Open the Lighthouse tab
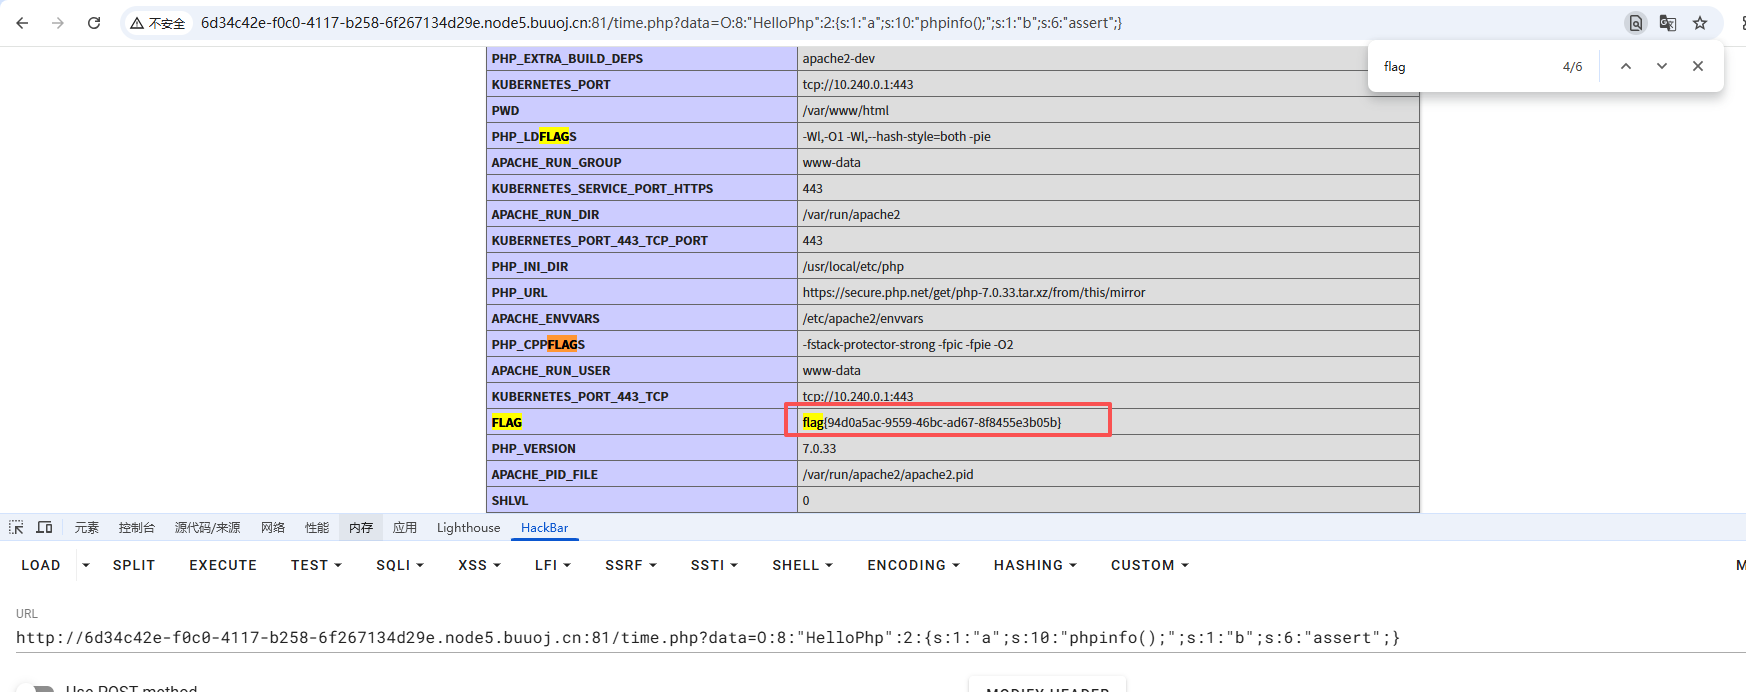Viewport: 1746px width, 692px height. (x=468, y=527)
